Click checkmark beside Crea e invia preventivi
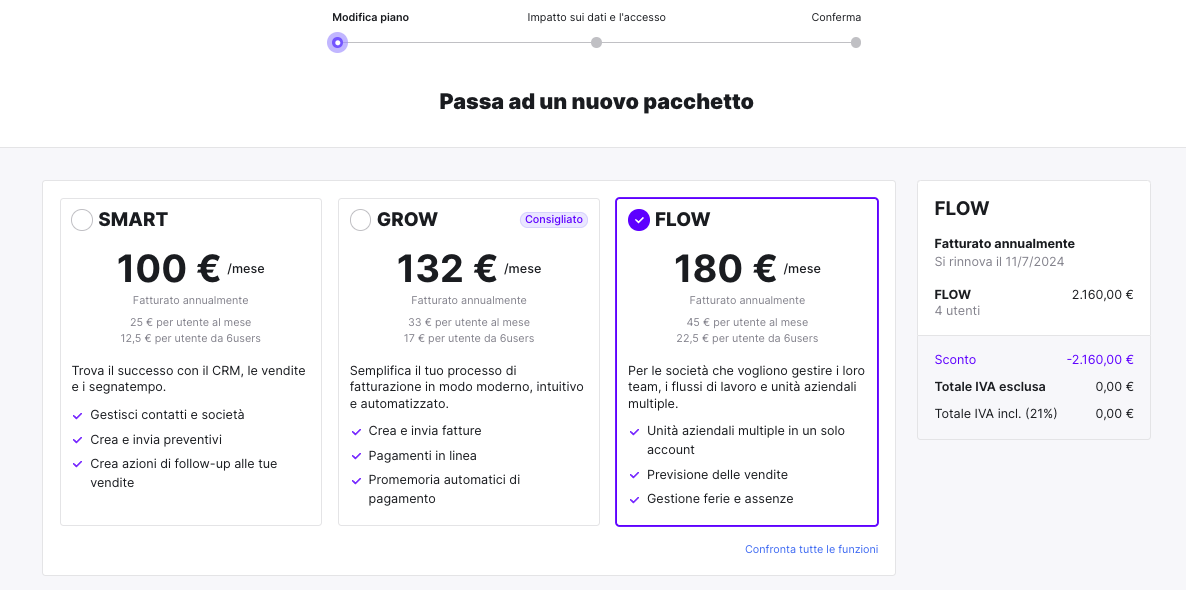 pyautogui.click(x=77, y=439)
